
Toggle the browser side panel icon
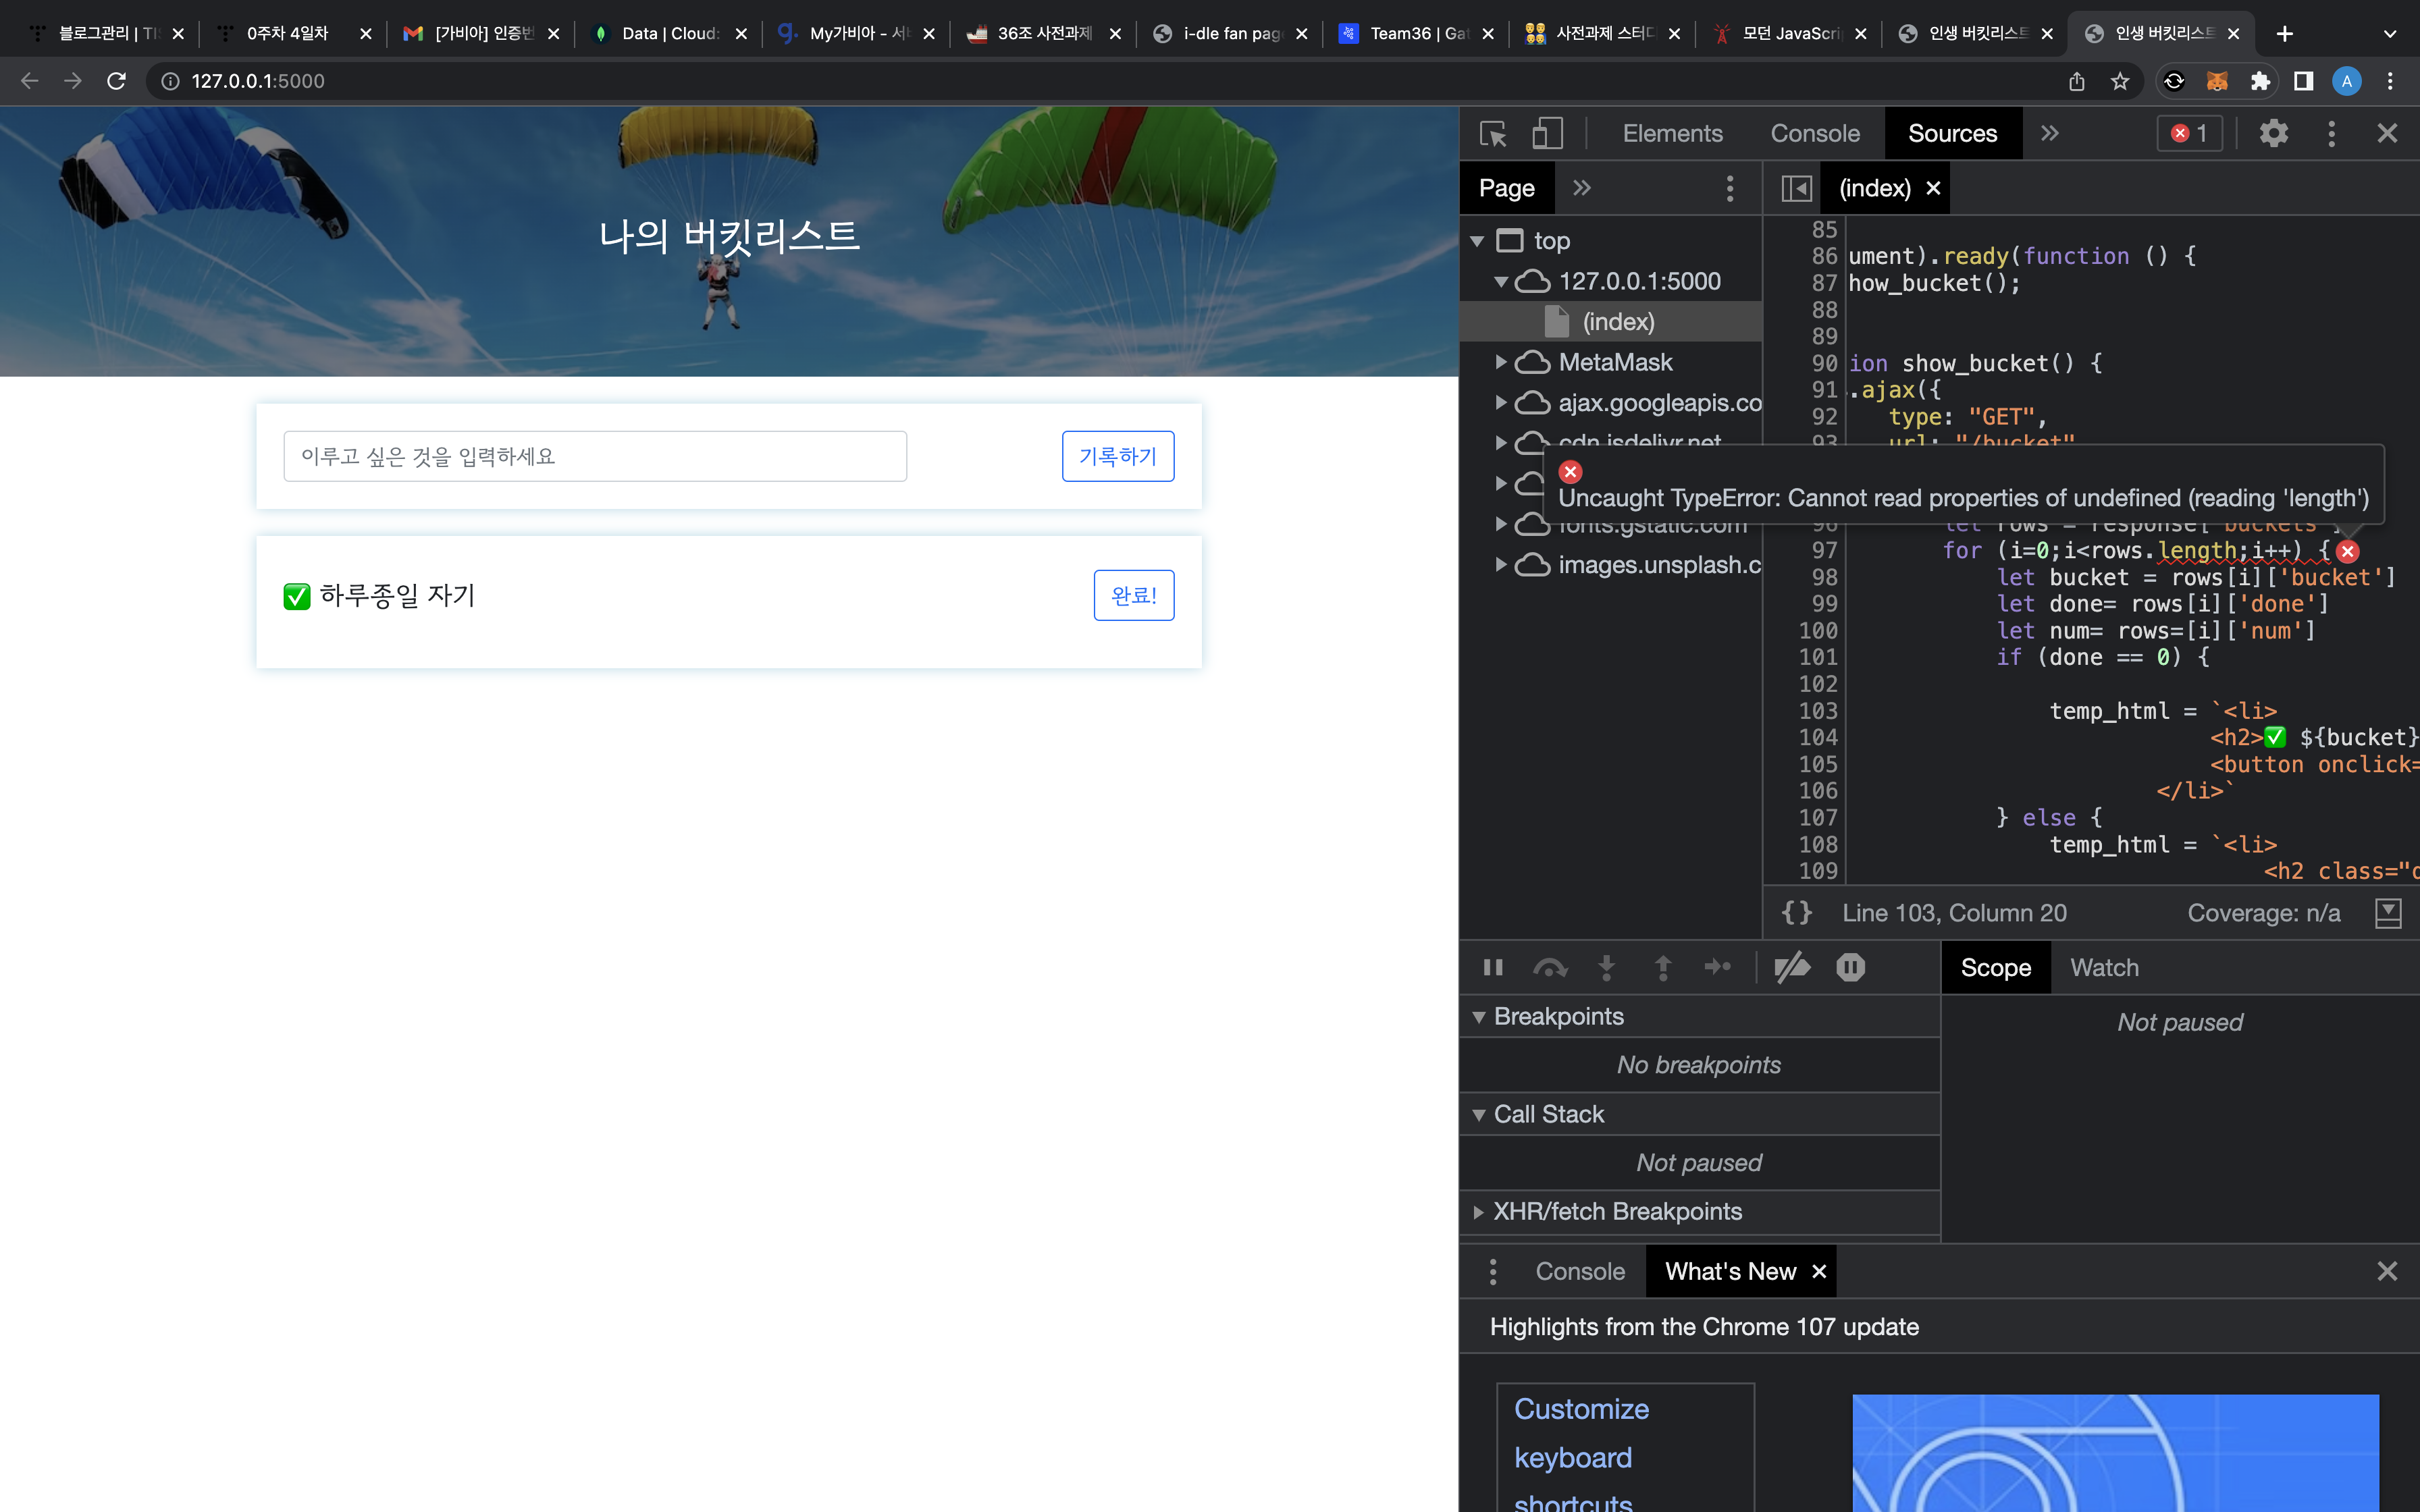[2303, 81]
